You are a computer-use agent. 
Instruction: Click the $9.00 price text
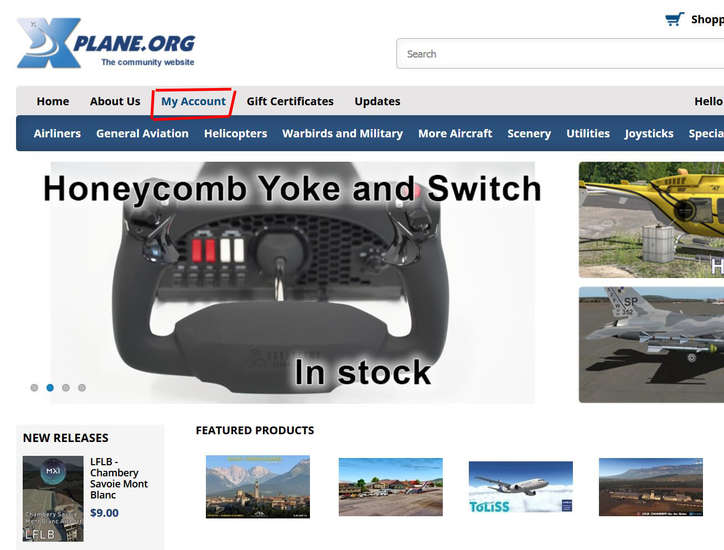click(104, 513)
